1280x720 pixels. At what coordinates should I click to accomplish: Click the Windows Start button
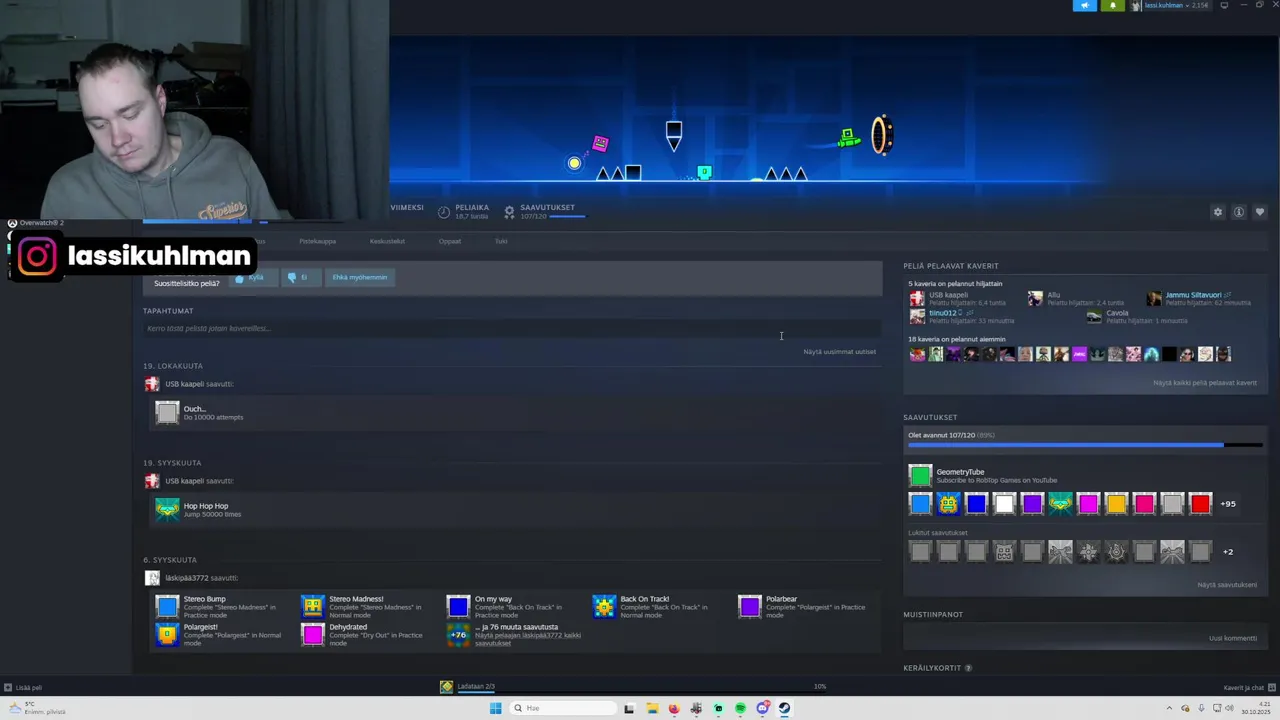pos(495,708)
